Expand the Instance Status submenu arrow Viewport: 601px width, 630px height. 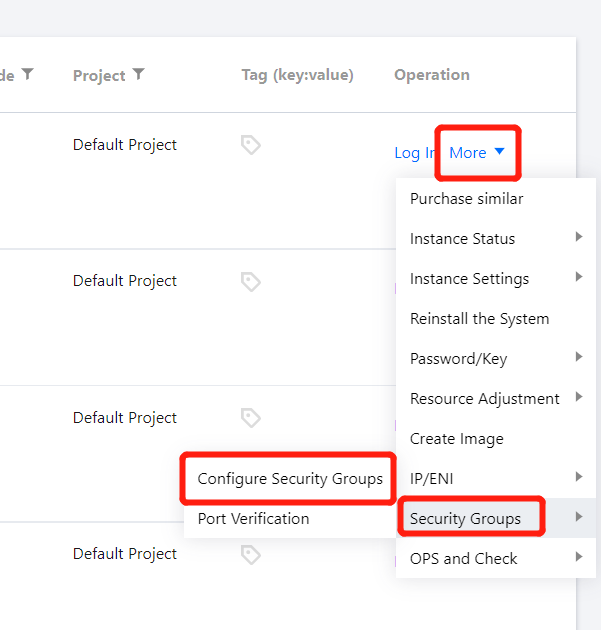tap(579, 238)
